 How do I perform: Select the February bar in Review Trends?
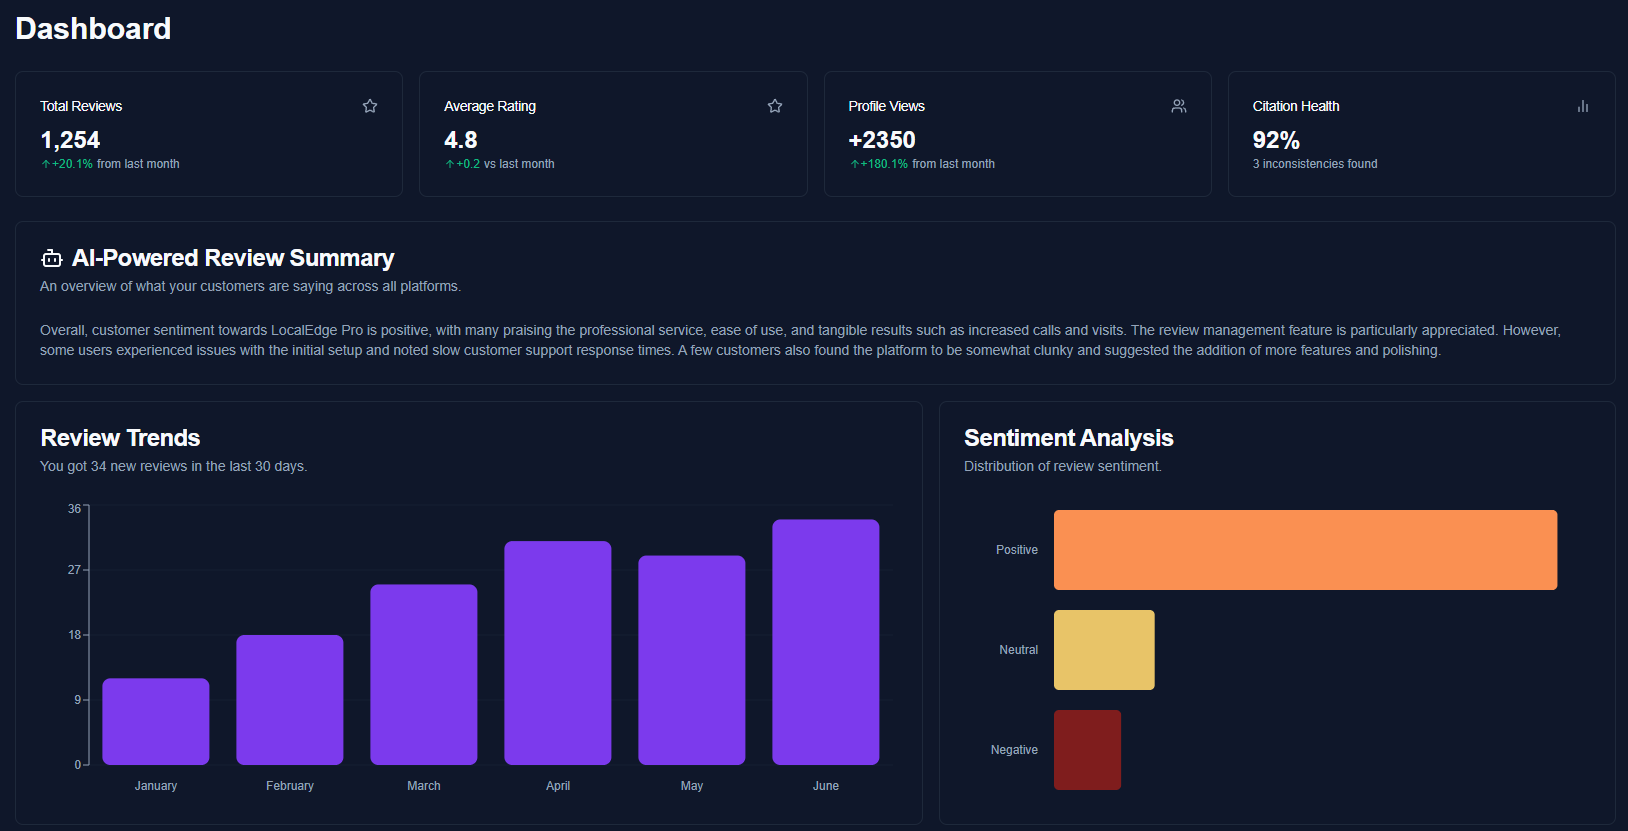coord(290,700)
